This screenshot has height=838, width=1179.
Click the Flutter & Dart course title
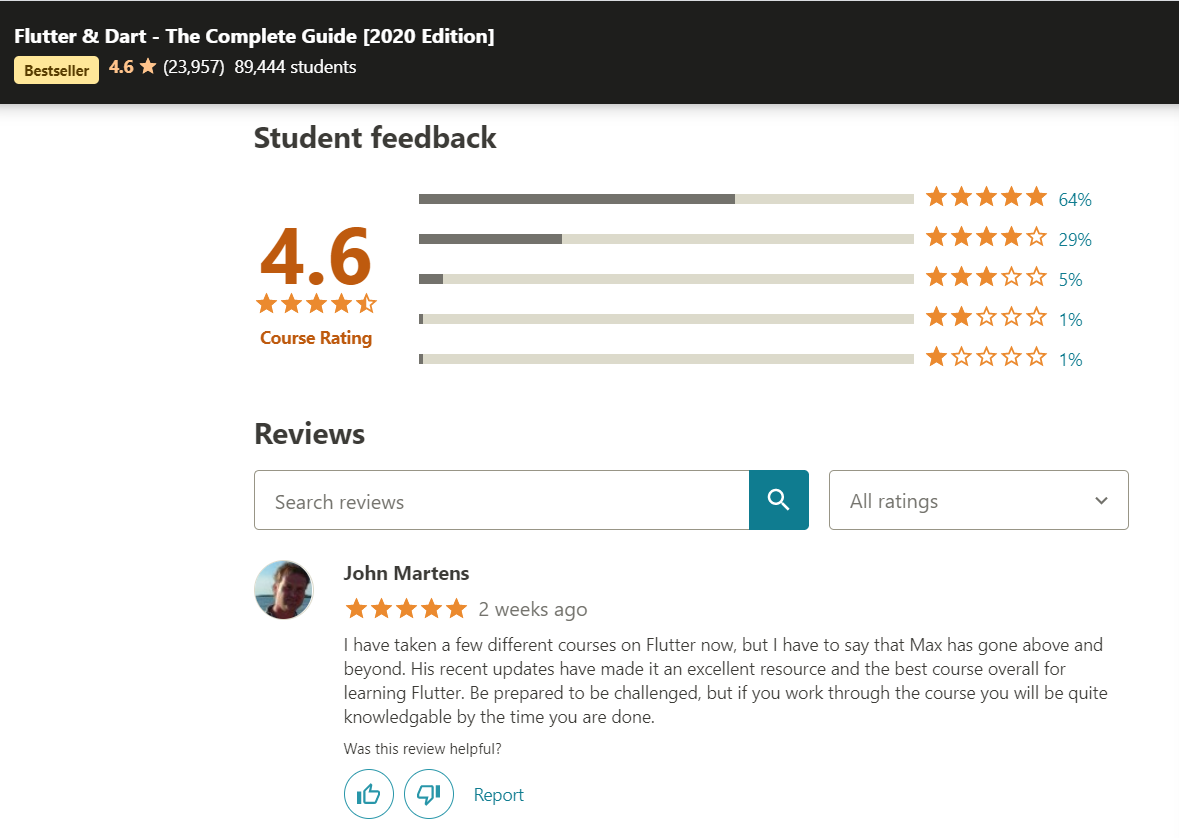pos(253,35)
